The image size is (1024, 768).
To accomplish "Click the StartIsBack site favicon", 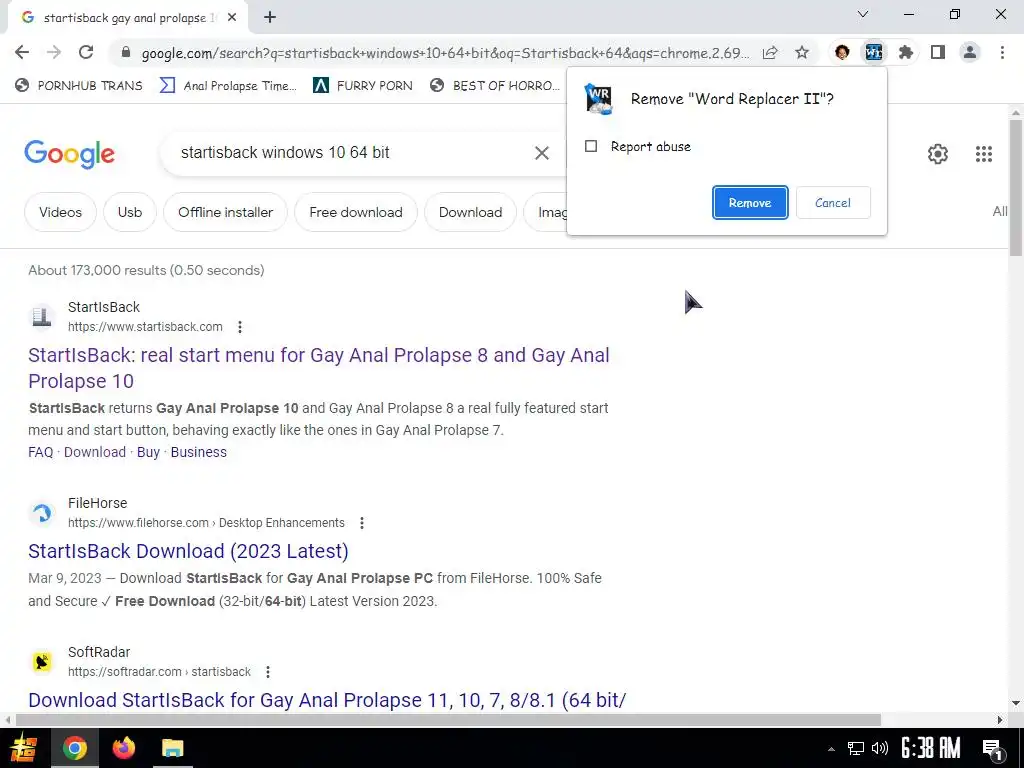I will click(42, 317).
